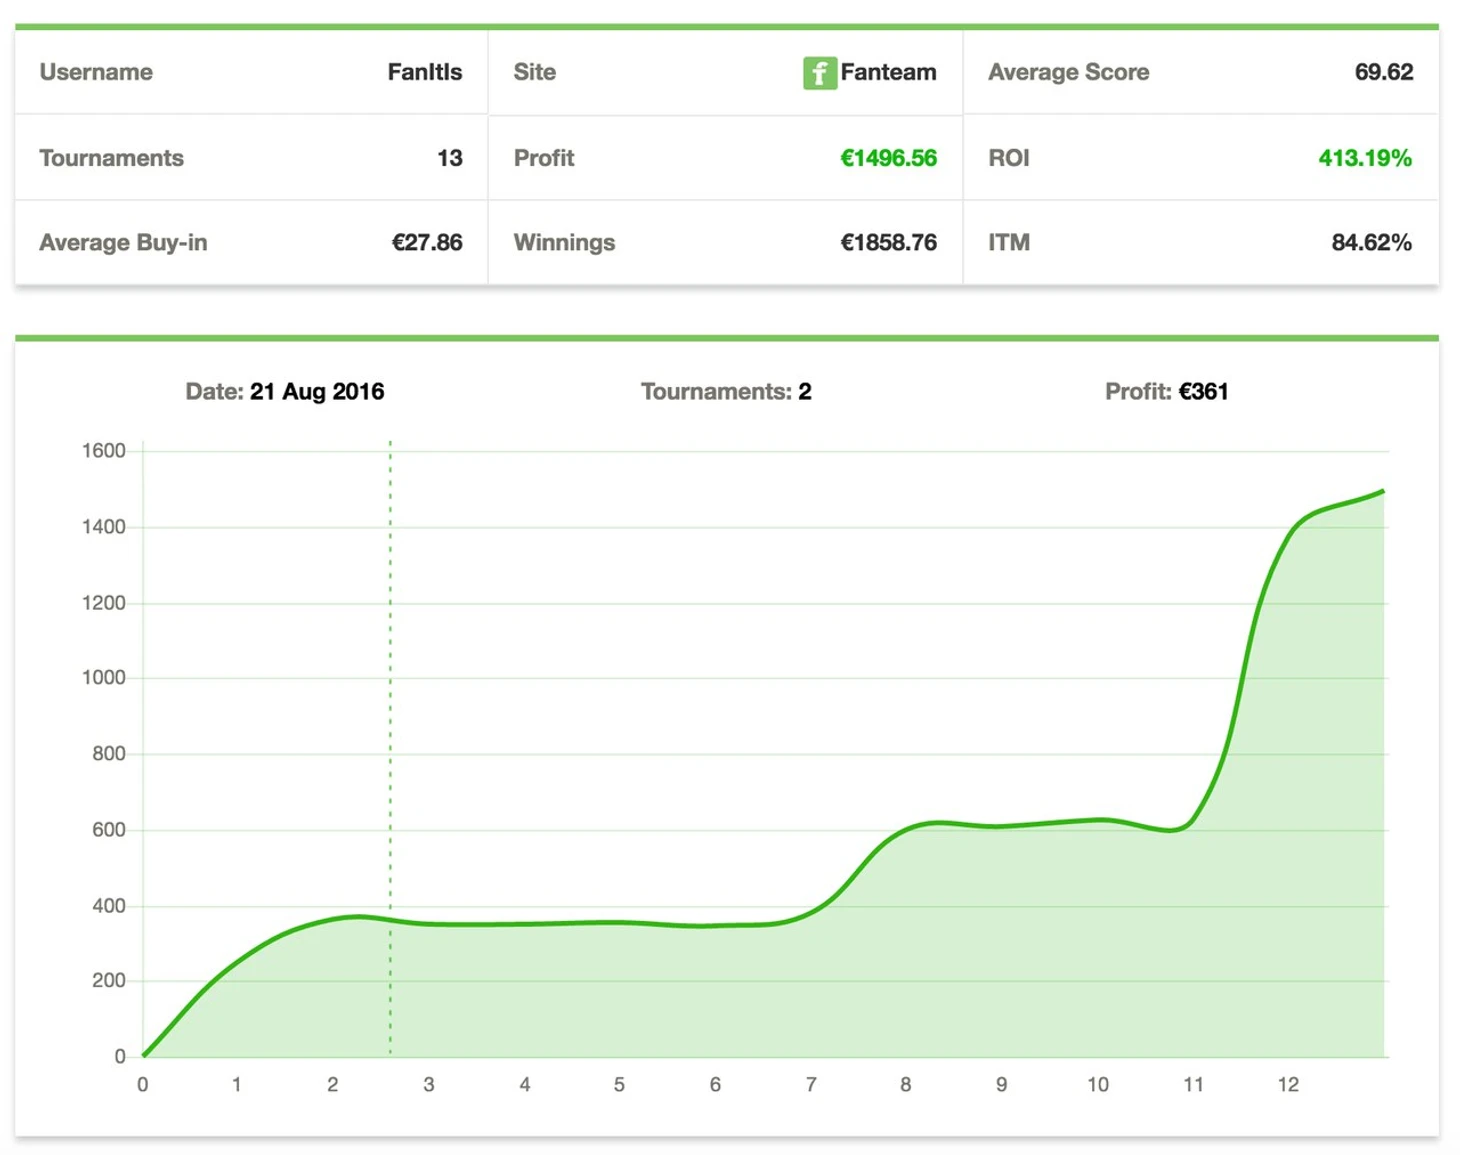Click x-axis label 5 on the chart

[619, 1085]
